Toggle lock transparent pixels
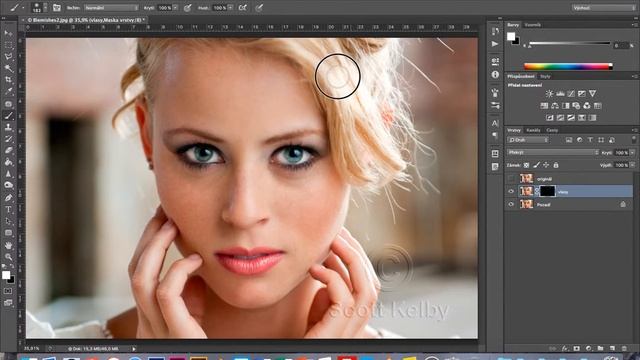 click(526, 165)
